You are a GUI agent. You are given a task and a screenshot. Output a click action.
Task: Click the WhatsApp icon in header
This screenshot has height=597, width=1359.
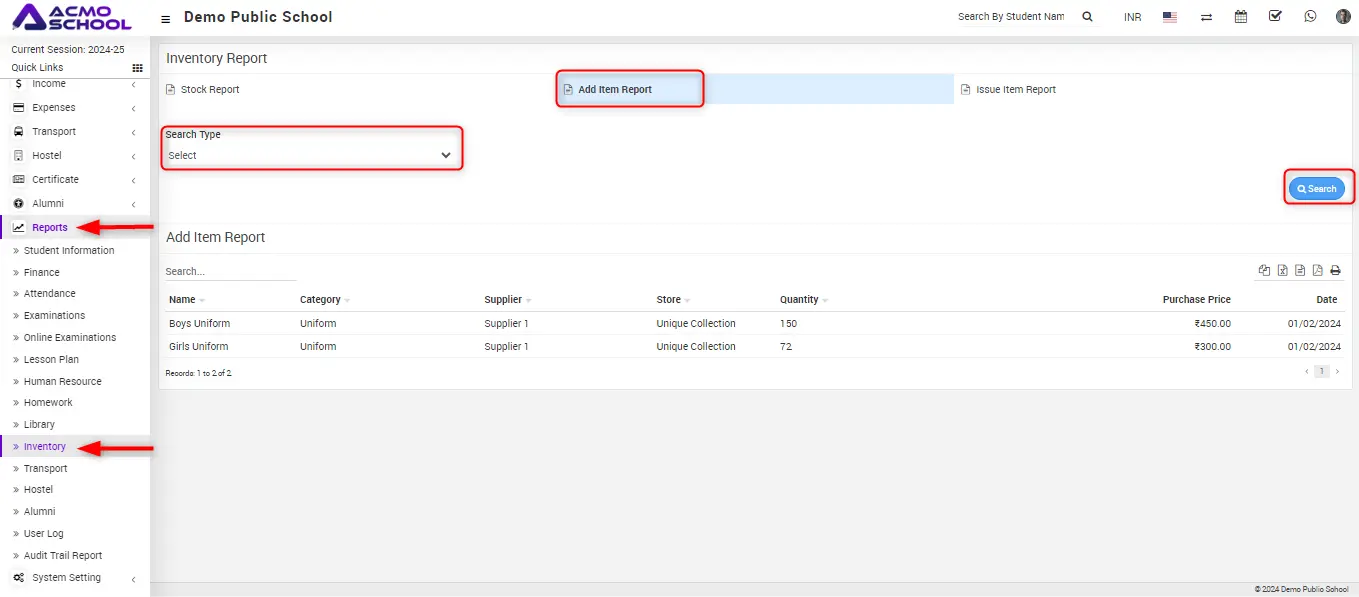[x=1310, y=17]
